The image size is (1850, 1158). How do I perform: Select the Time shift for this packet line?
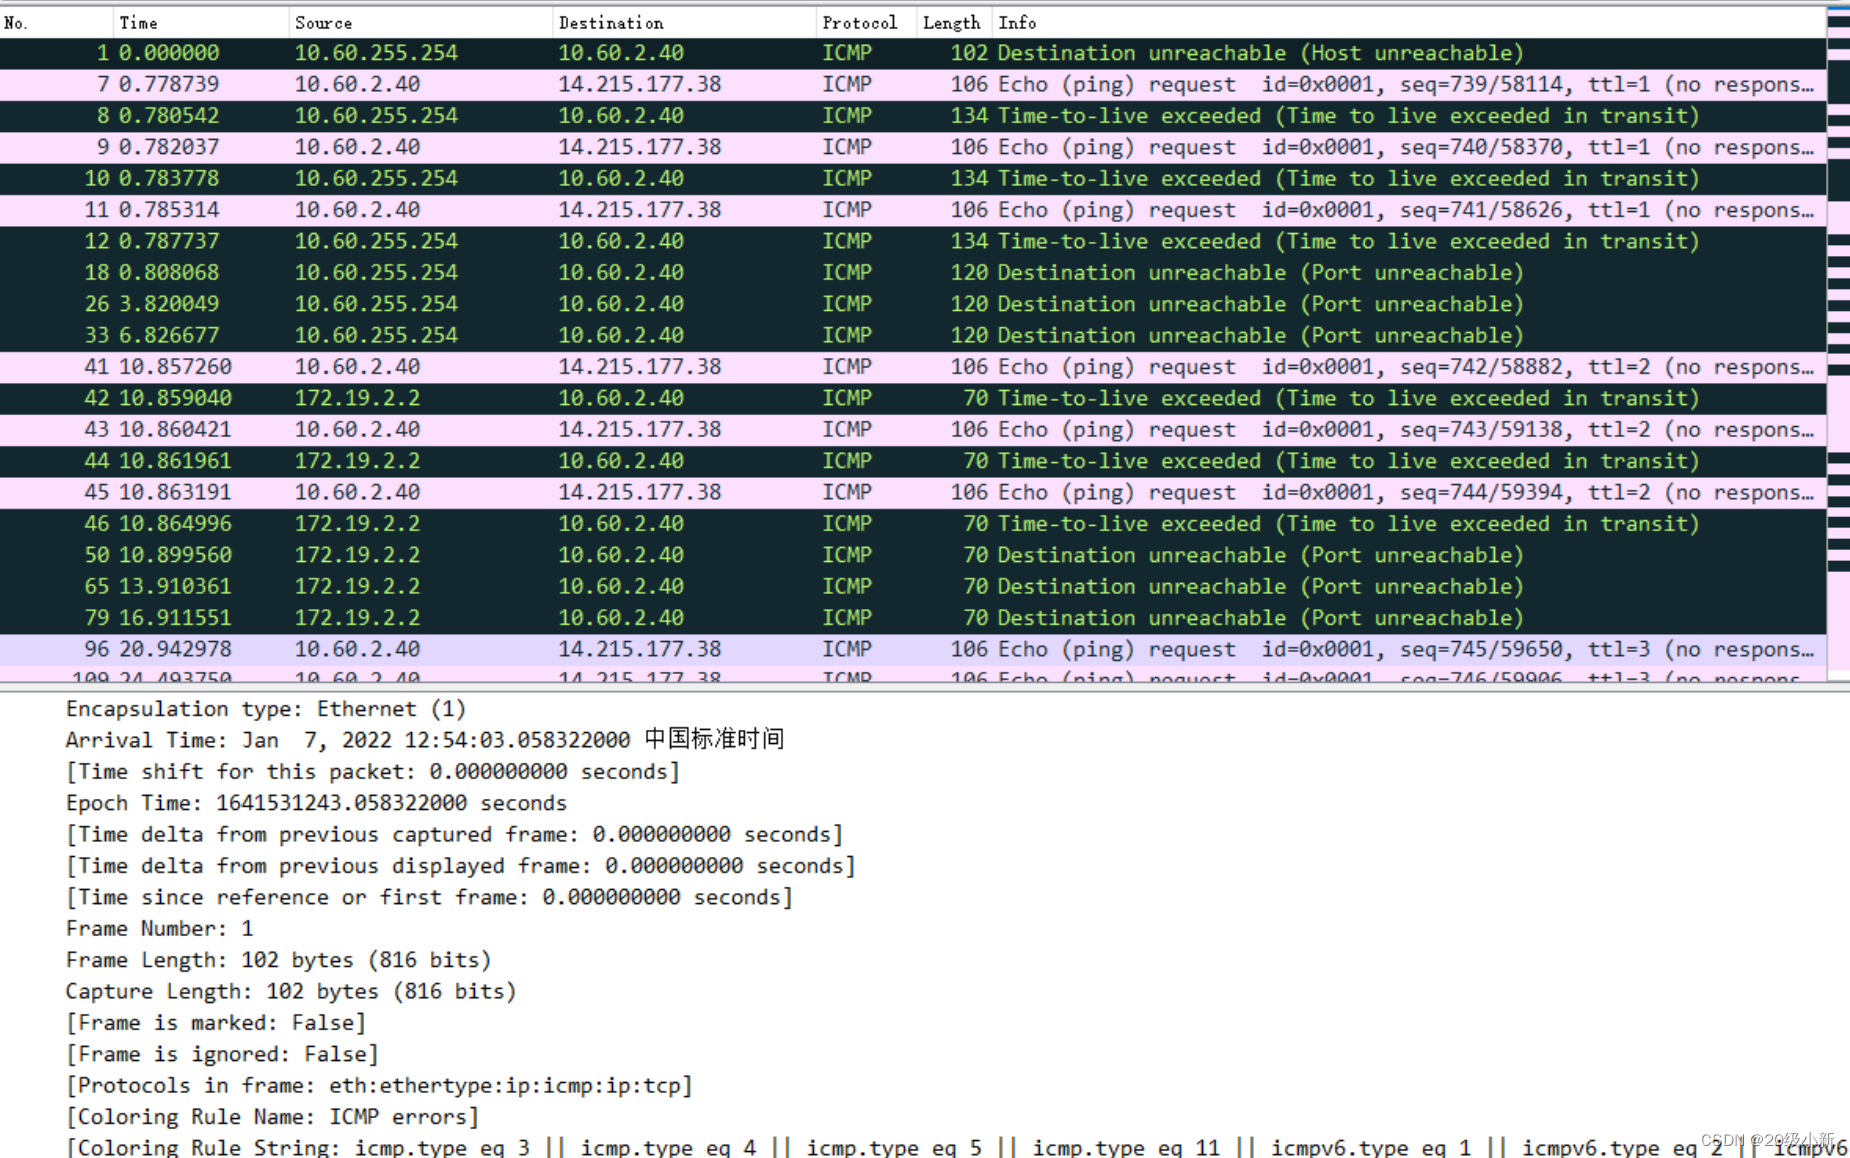(373, 772)
